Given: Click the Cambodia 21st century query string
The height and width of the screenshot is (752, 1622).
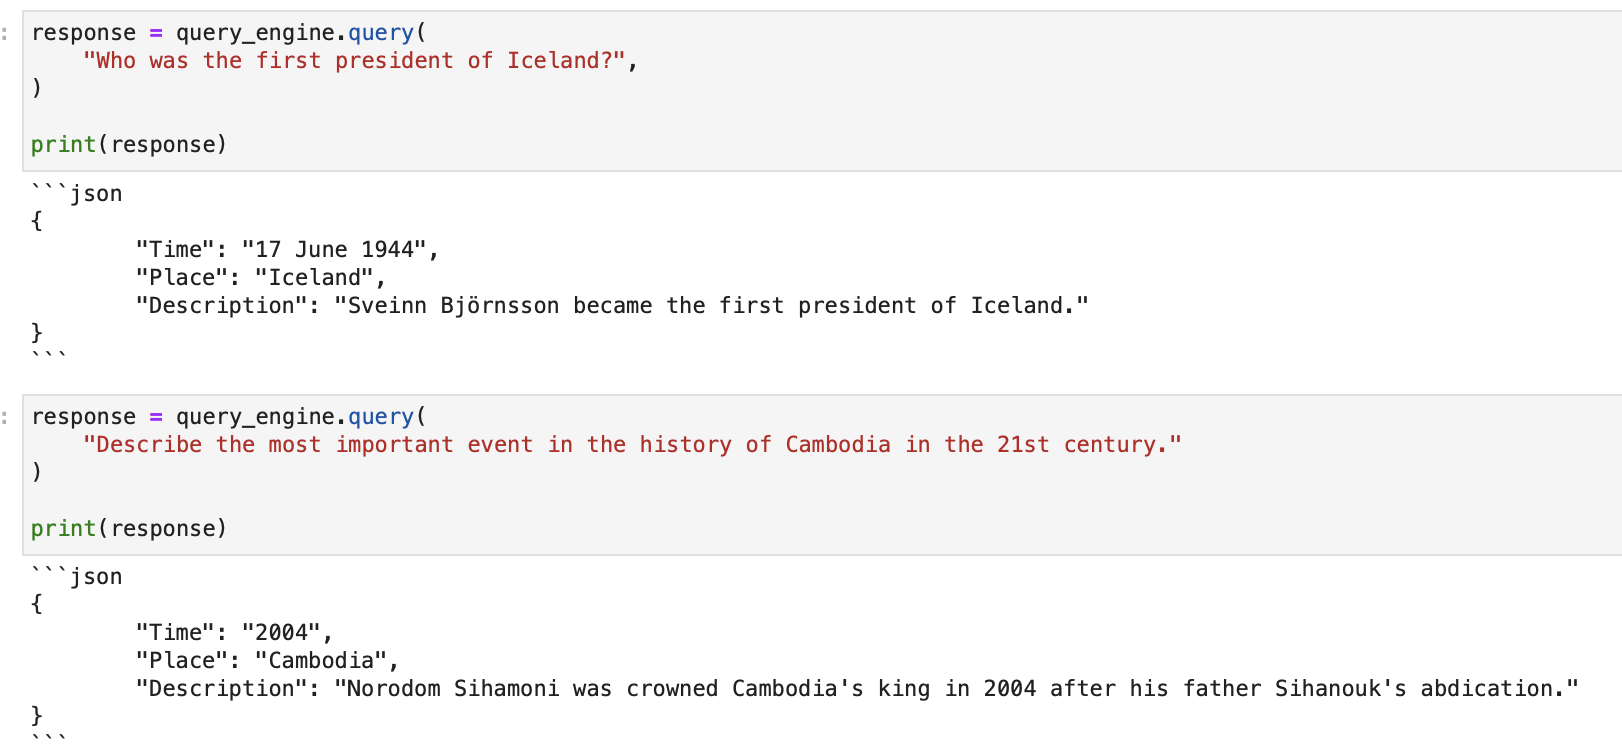Looking at the screenshot, I should coord(632,445).
